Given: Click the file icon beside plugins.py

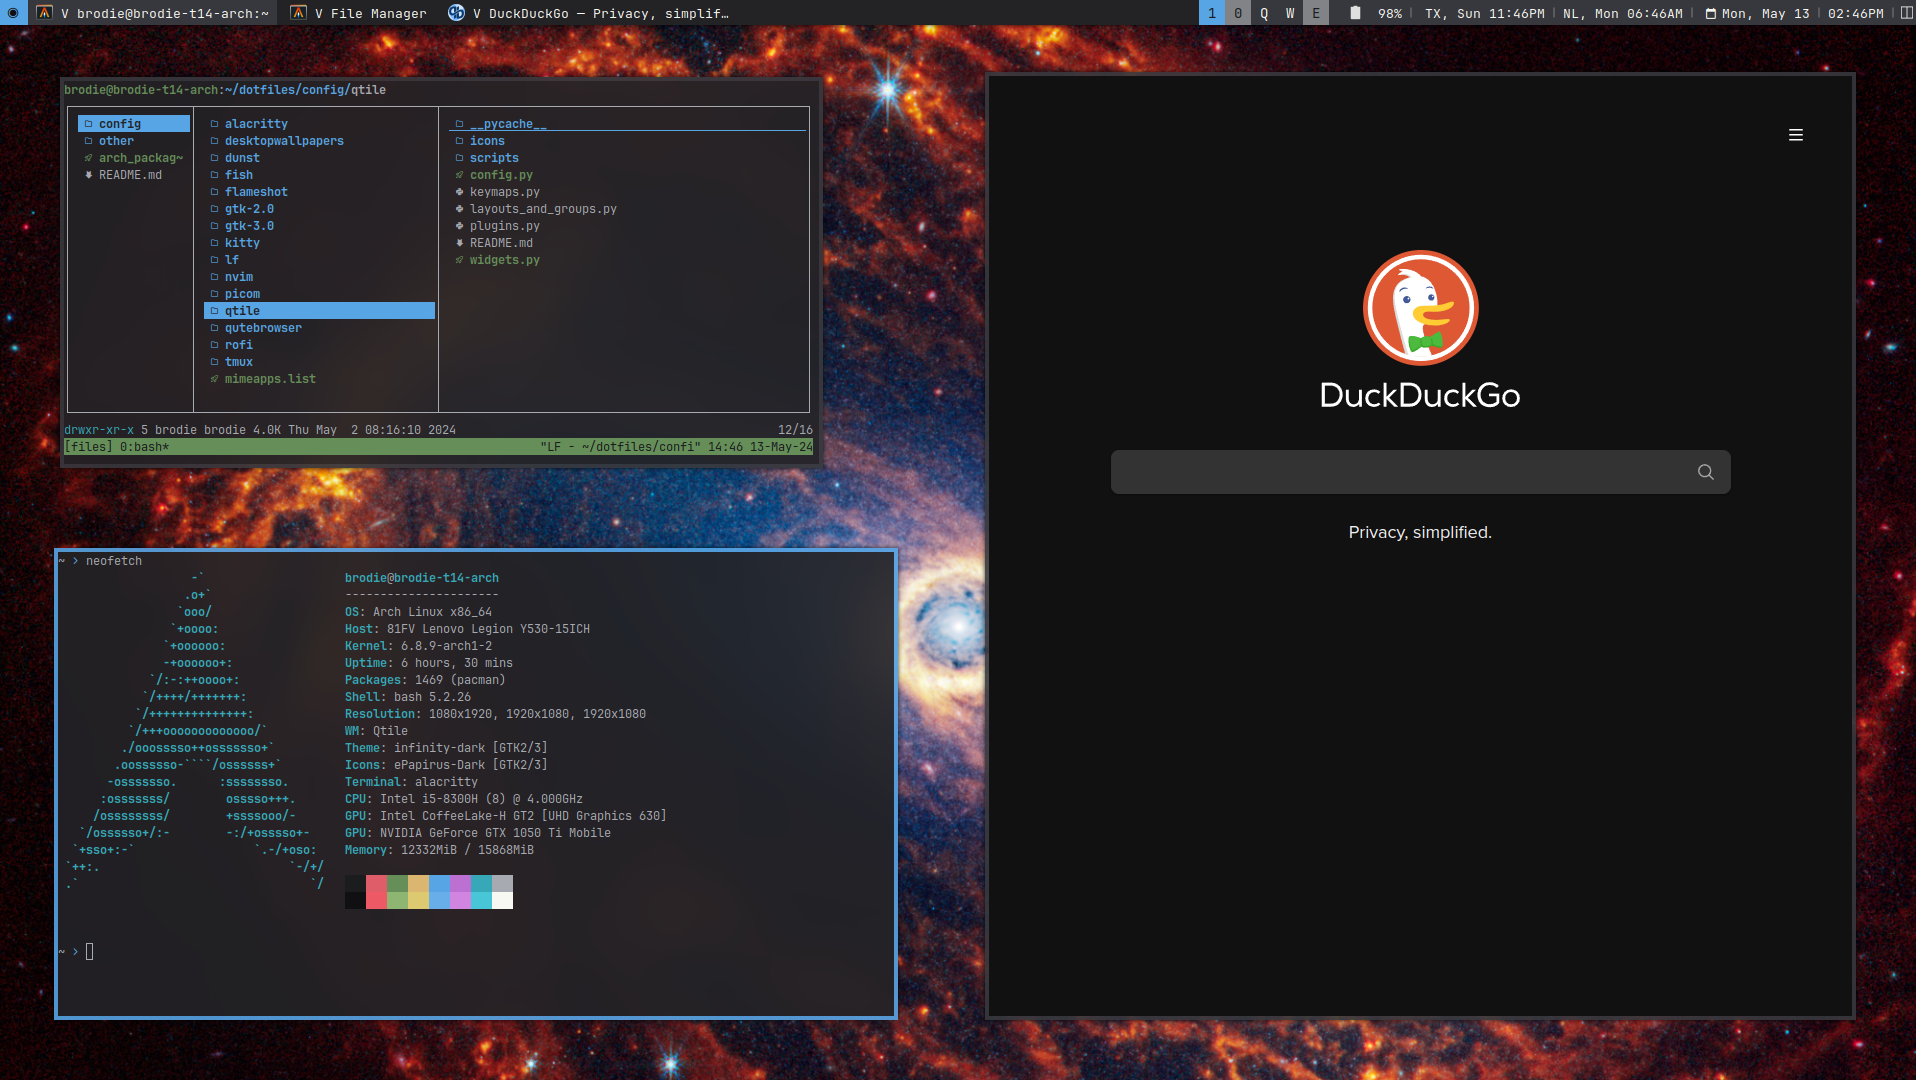Looking at the screenshot, I should (460, 226).
